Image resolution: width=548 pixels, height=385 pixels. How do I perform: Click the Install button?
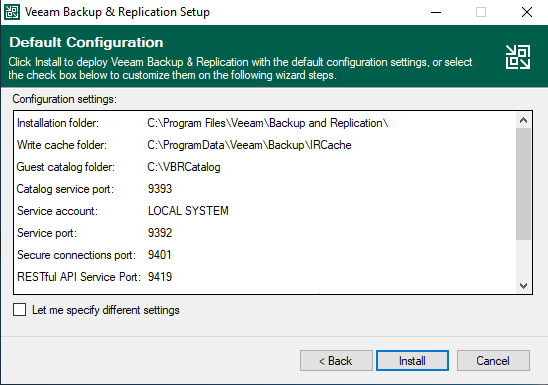412,361
